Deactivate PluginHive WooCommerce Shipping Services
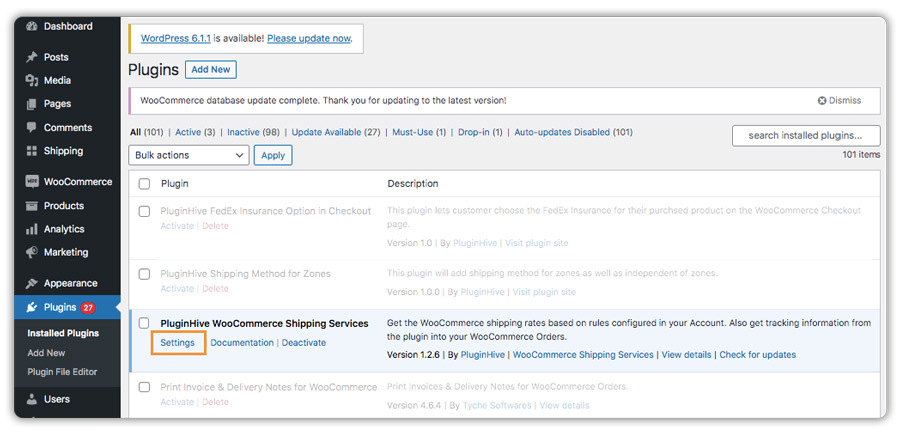900x433 pixels. tap(304, 343)
